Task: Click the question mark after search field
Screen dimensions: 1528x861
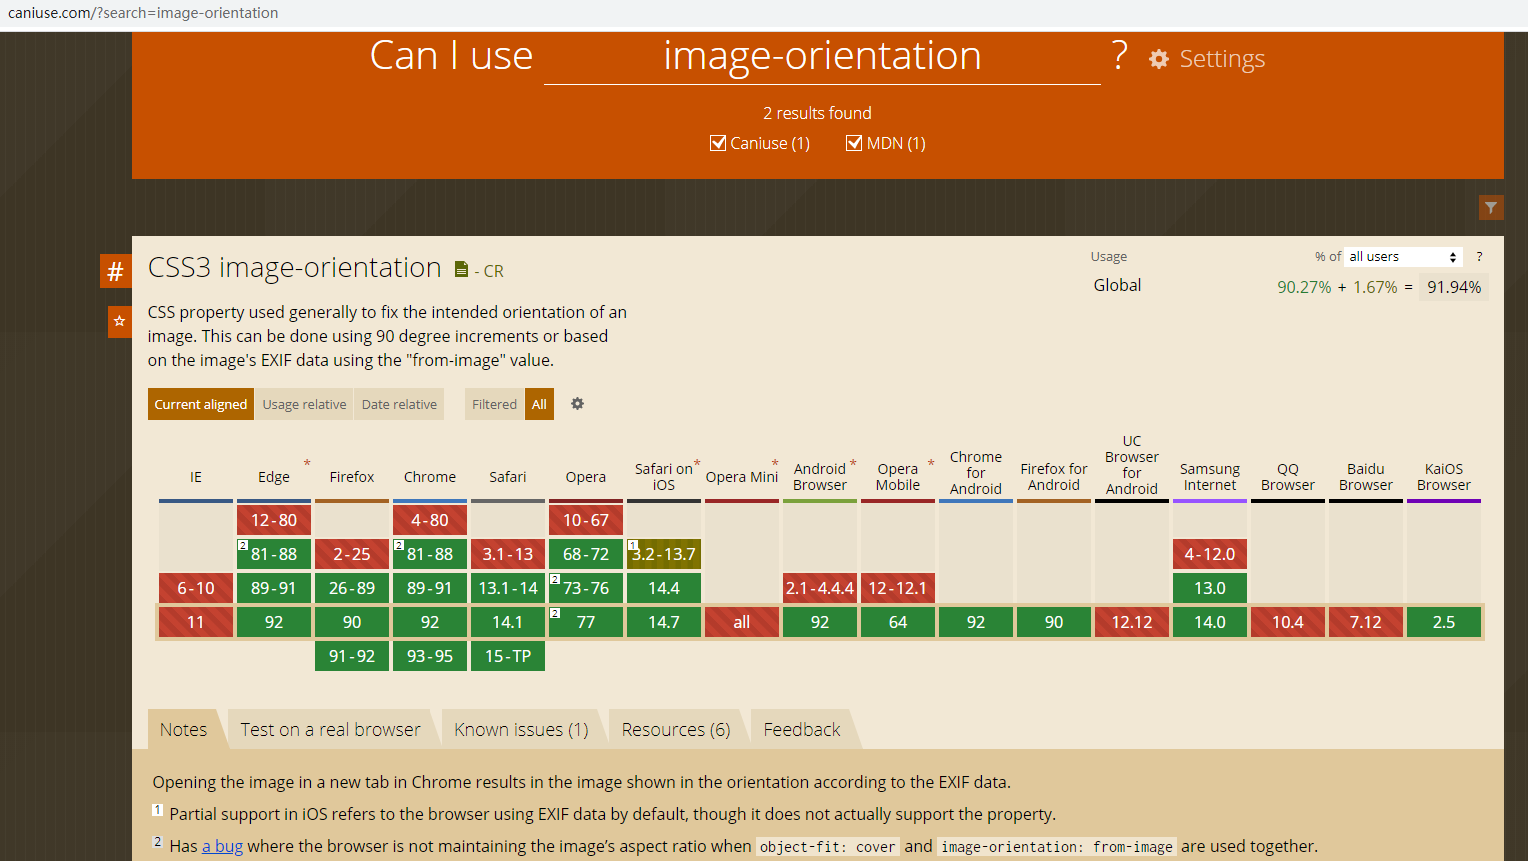Action: click(1120, 55)
